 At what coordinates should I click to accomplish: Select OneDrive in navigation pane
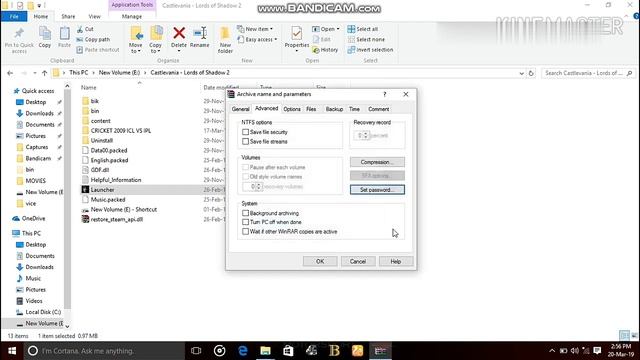coord(33,218)
